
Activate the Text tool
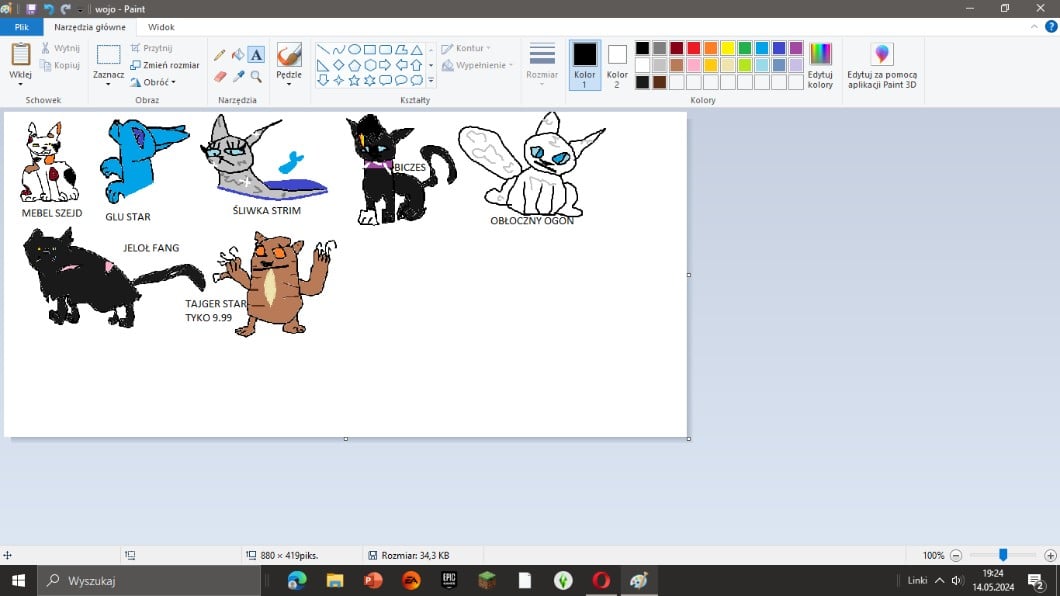point(256,55)
